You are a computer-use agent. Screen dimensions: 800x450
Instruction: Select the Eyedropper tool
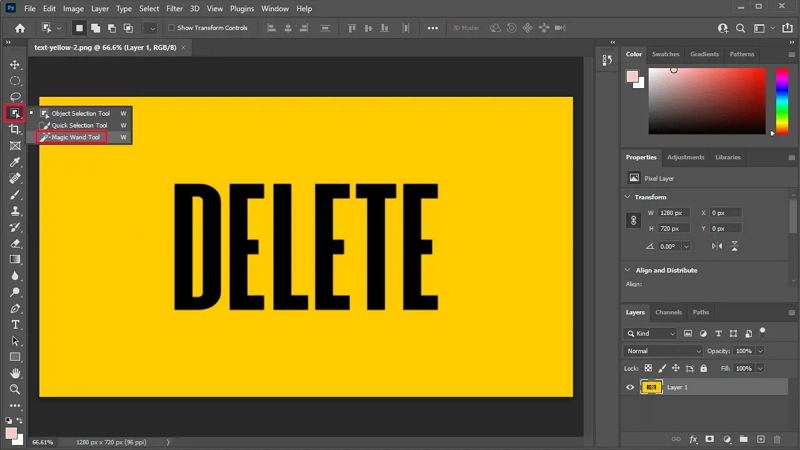(15, 162)
